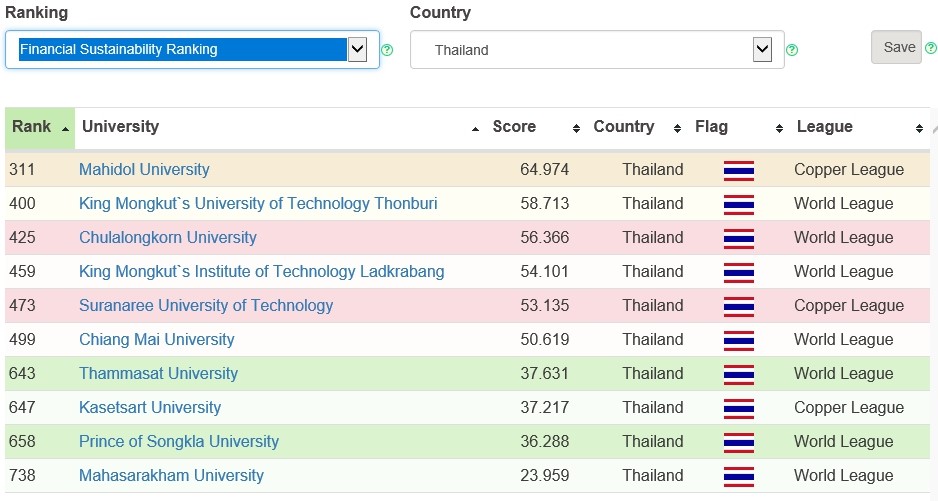This screenshot has height=501, width=938.
Task: Click the Score column sort arrows icon
Action: click(576, 128)
